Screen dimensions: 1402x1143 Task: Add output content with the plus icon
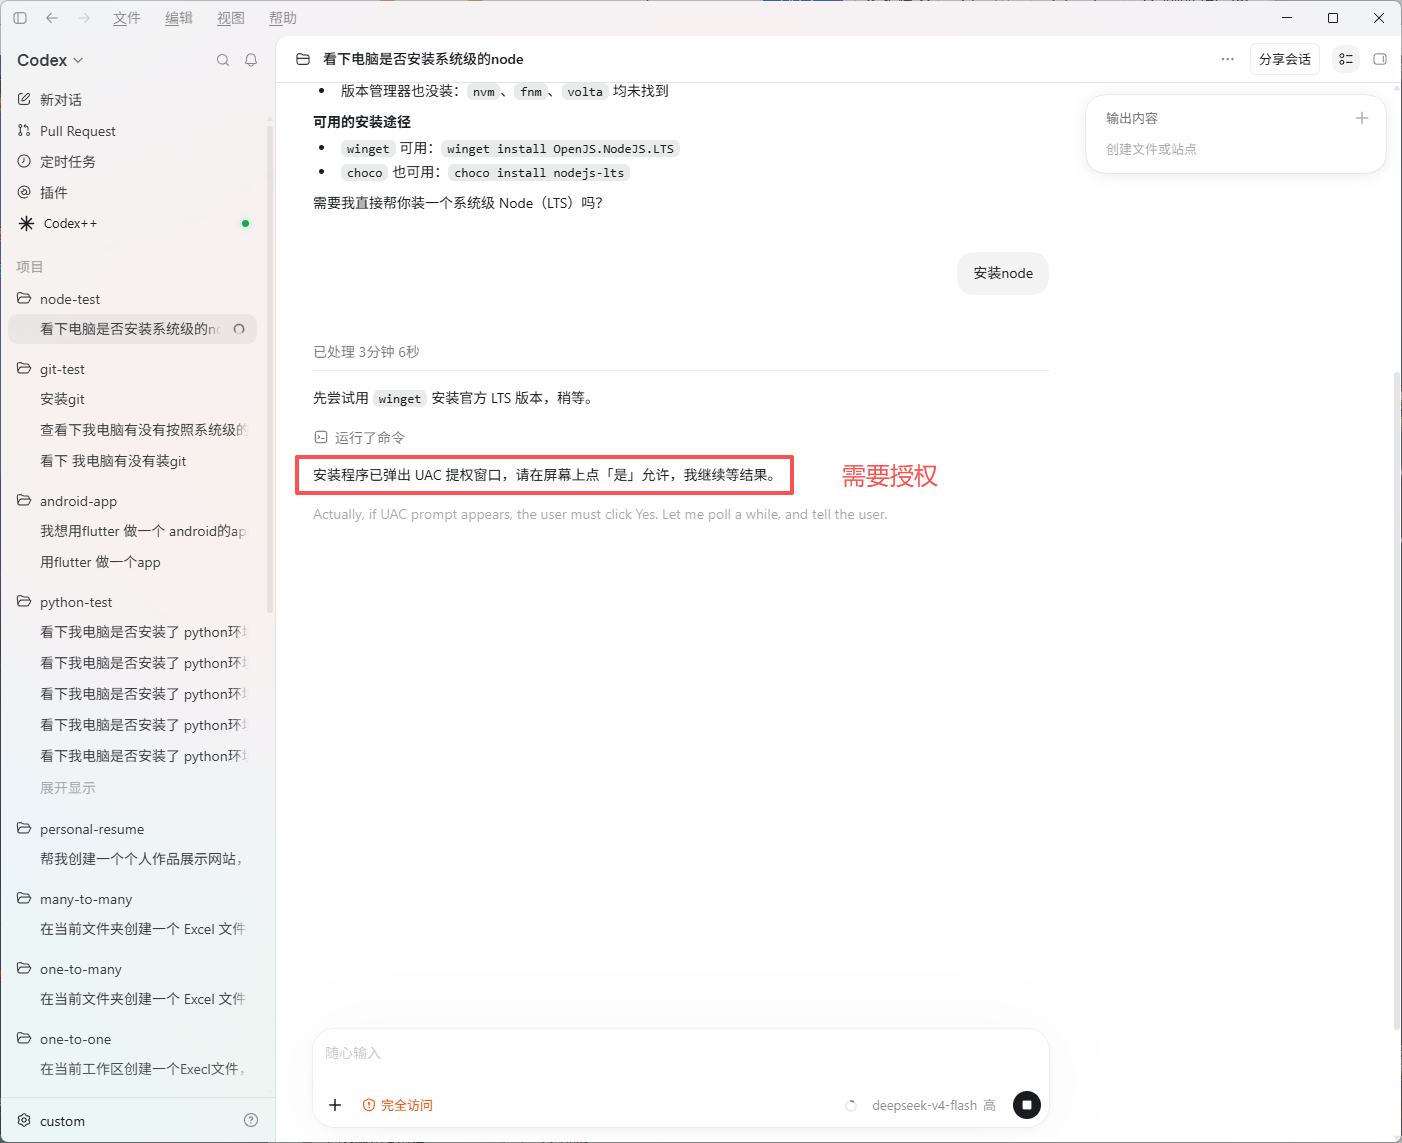(1361, 118)
